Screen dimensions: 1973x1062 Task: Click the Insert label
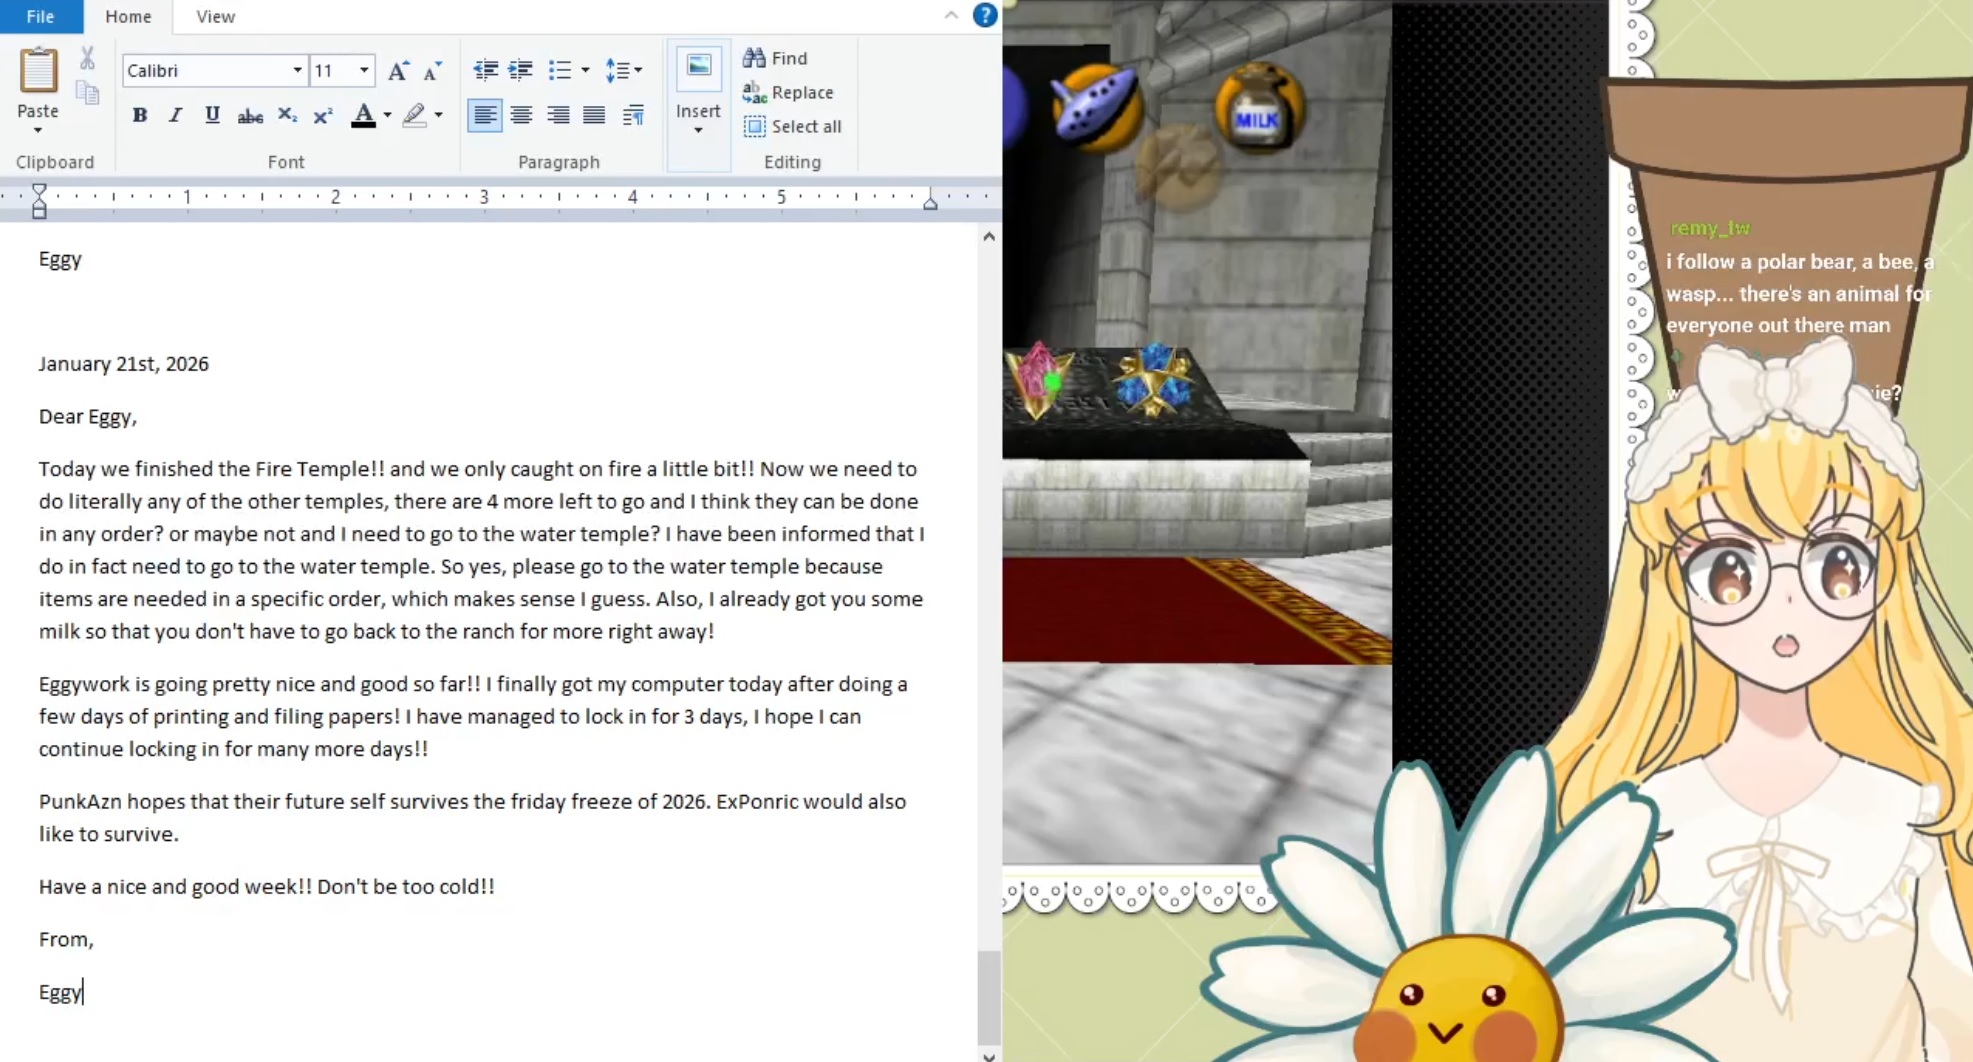[698, 111]
